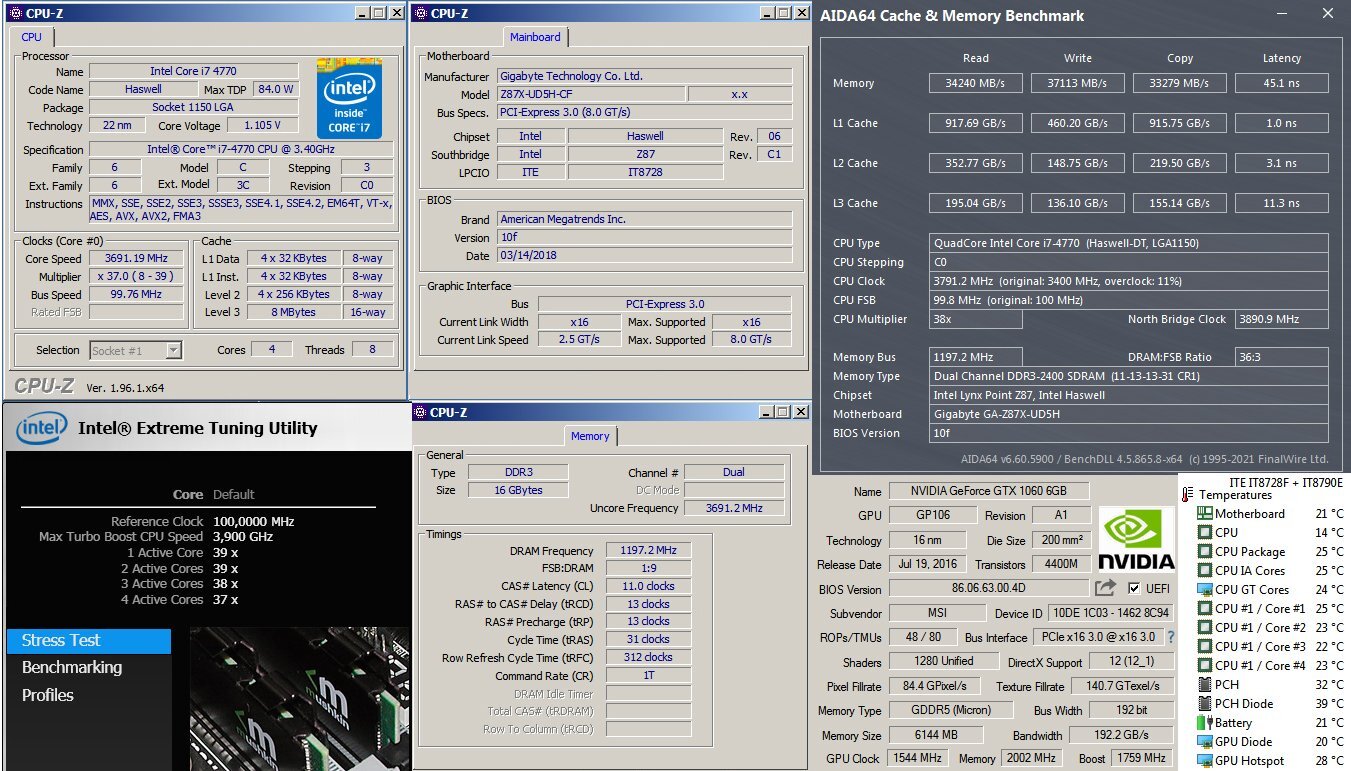Click the CPU #1 / Core #2 icon
1351x771 pixels.
[1205, 628]
